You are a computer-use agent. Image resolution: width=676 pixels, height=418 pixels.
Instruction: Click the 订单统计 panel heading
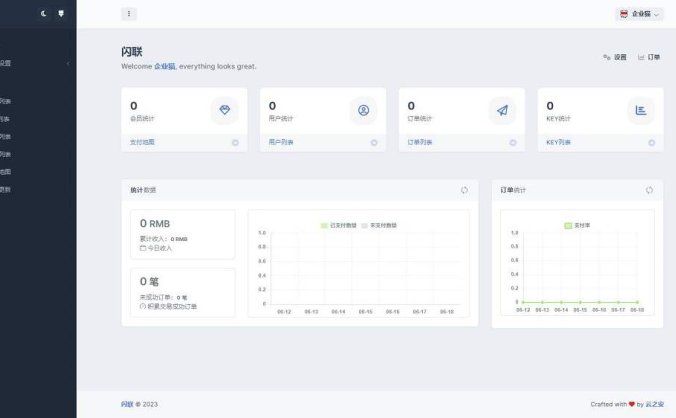[513, 190]
